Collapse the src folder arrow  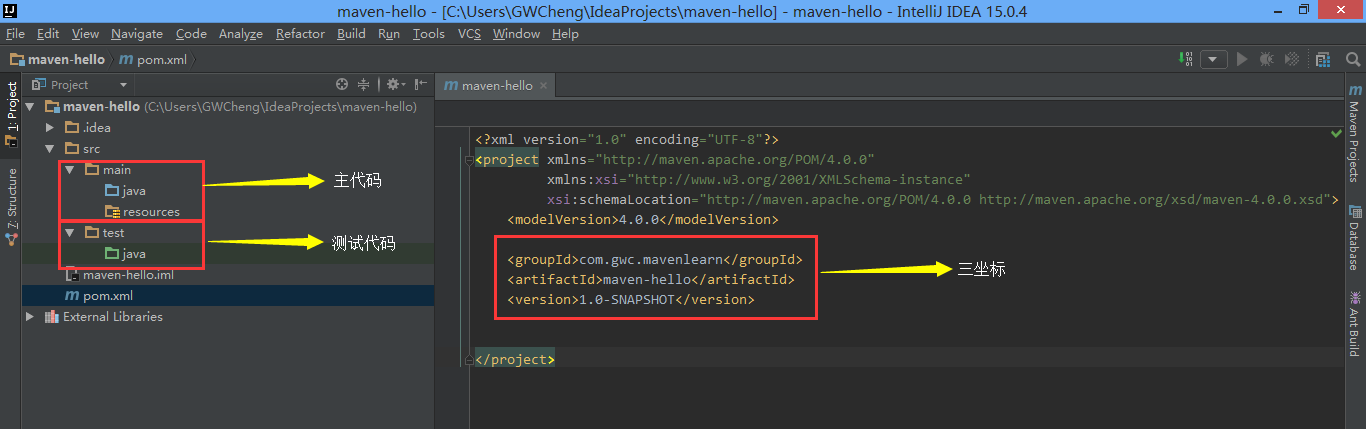tap(50, 149)
